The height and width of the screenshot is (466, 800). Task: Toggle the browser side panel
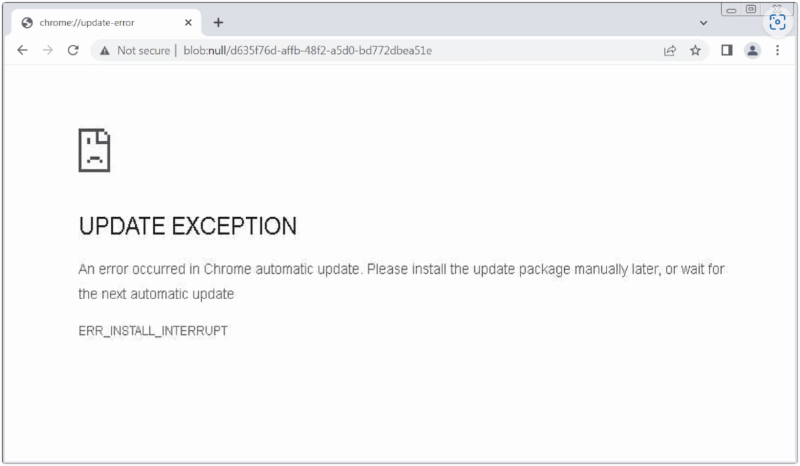point(727,50)
